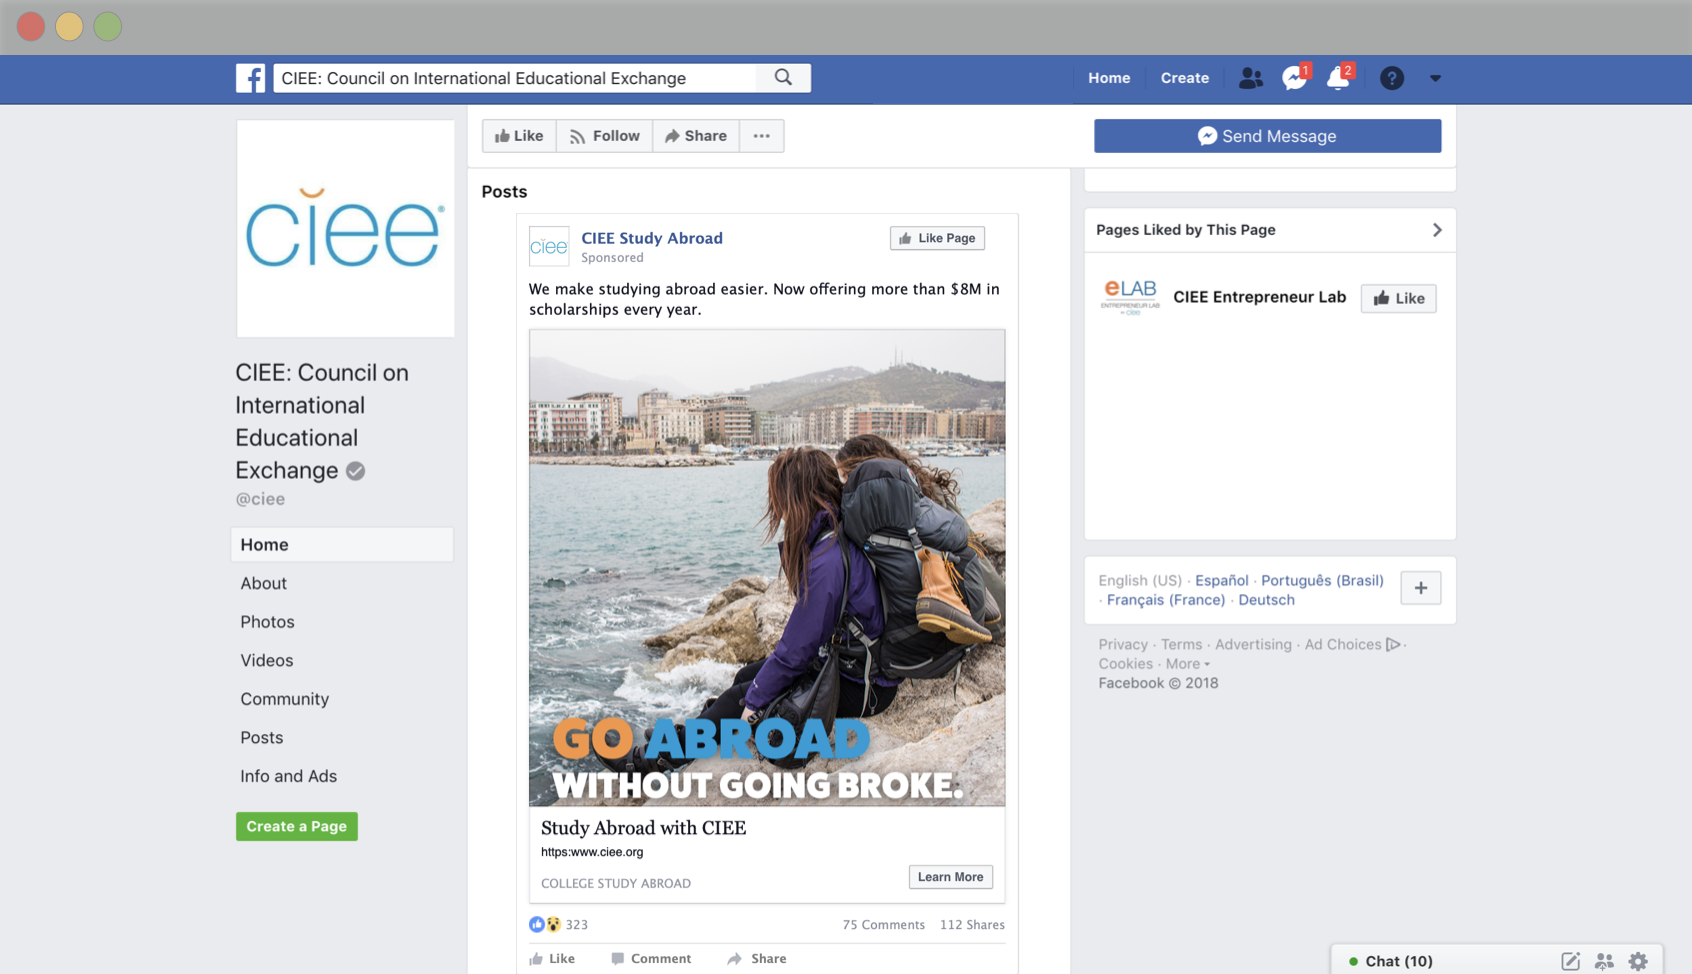The image size is (1692, 974).
Task: Expand the More footer dropdown
Action: point(1187,664)
